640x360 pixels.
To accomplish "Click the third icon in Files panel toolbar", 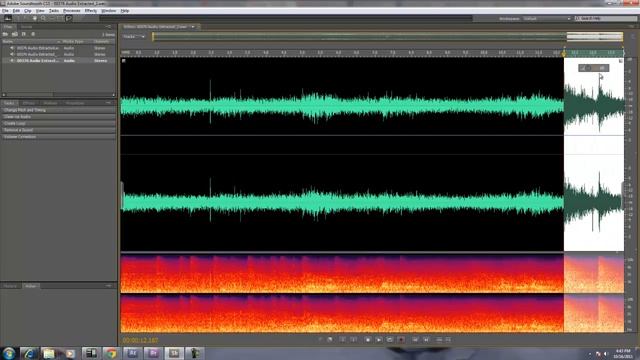I will point(24,34).
